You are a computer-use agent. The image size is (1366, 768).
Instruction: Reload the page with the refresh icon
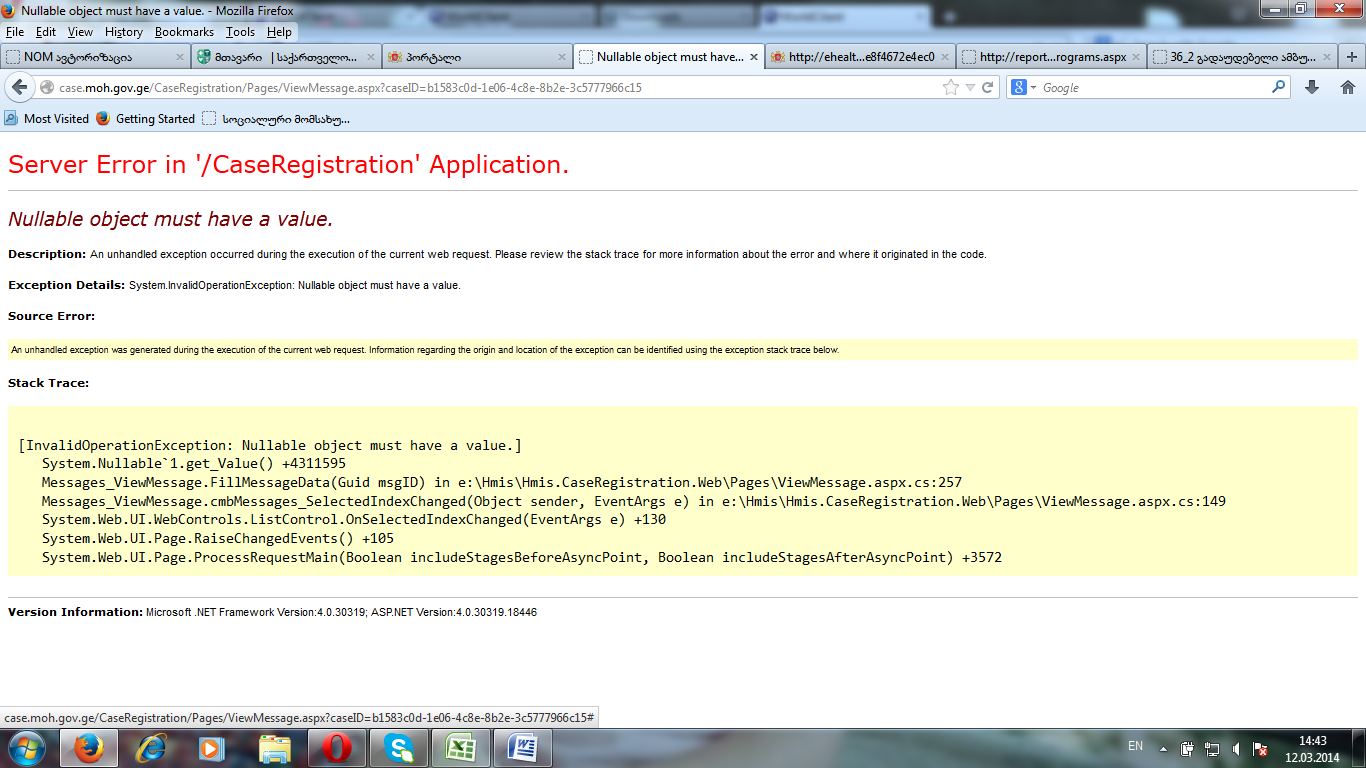(x=987, y=88)
